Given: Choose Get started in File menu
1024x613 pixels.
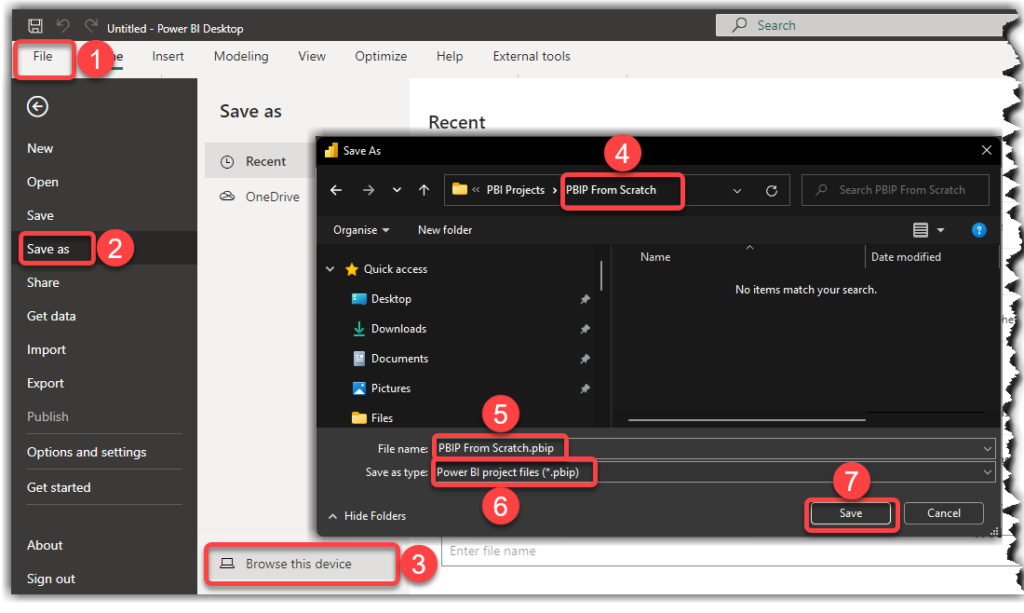Looking at the screenshot, I should pyautogui.click(x=58, y=487).
